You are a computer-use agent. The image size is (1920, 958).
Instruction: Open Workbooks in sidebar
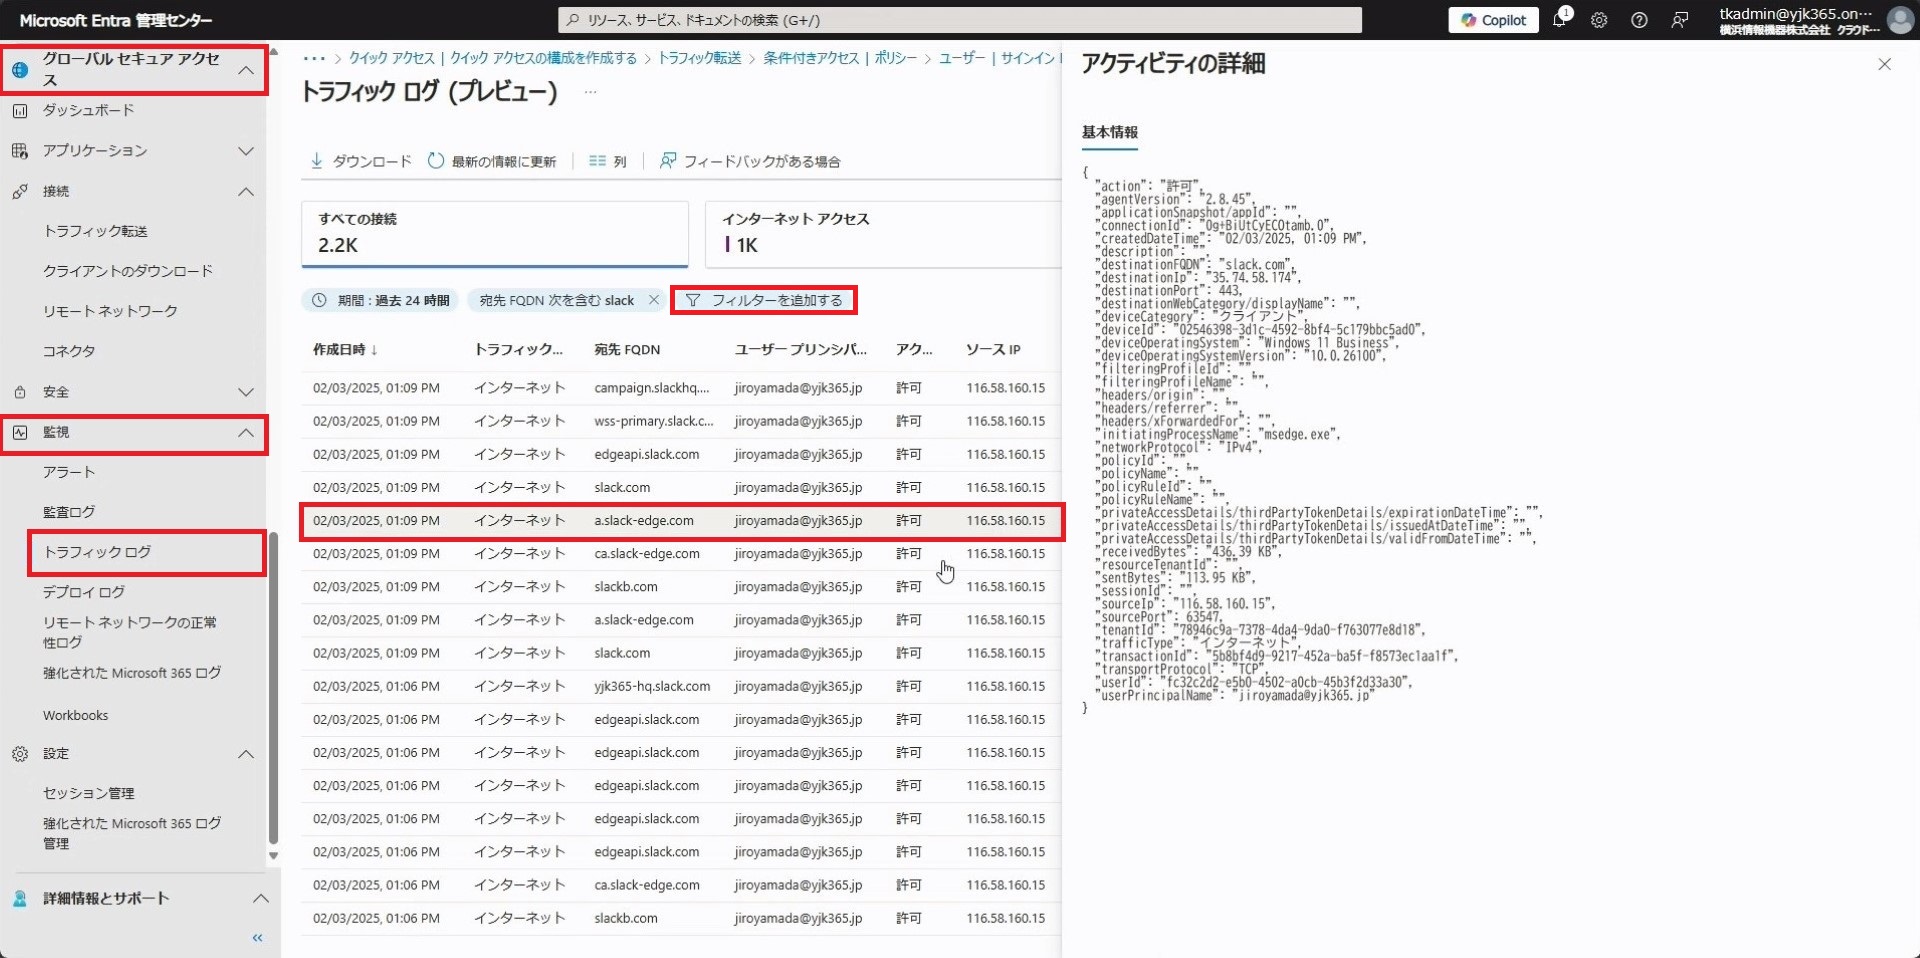[75, 715]
